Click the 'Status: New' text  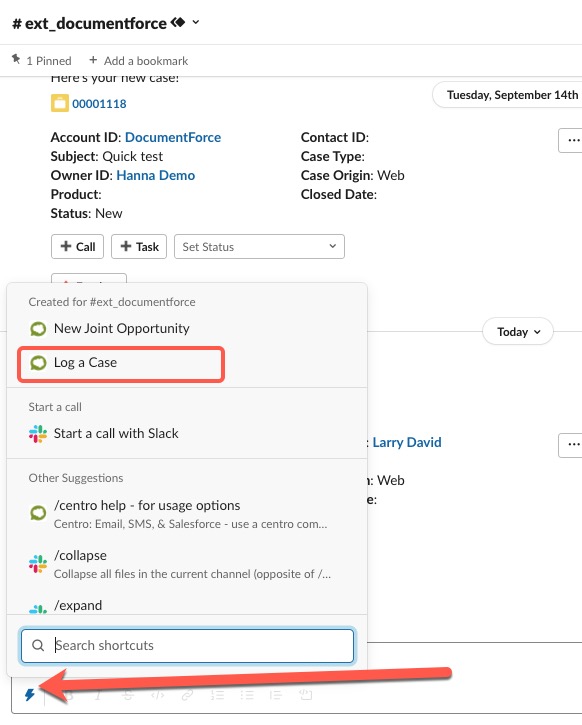point(86,213)
